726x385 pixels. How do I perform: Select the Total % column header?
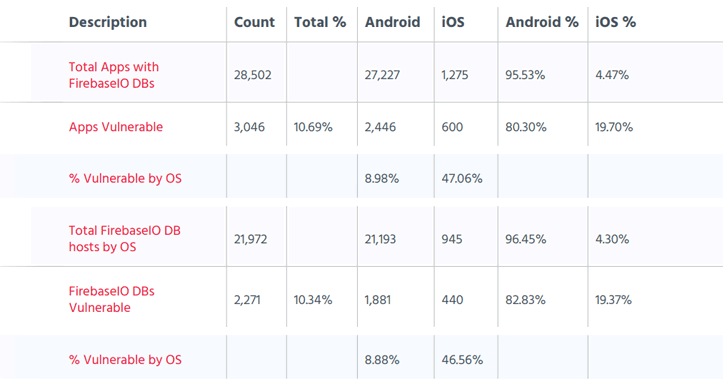point(320,22)
